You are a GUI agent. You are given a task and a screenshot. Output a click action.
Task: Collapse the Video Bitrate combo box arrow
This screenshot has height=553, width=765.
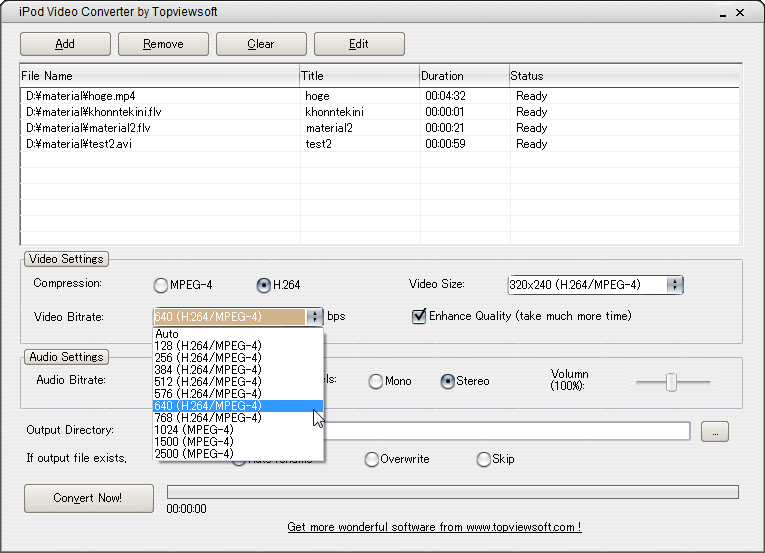click(x=315, y=317)
